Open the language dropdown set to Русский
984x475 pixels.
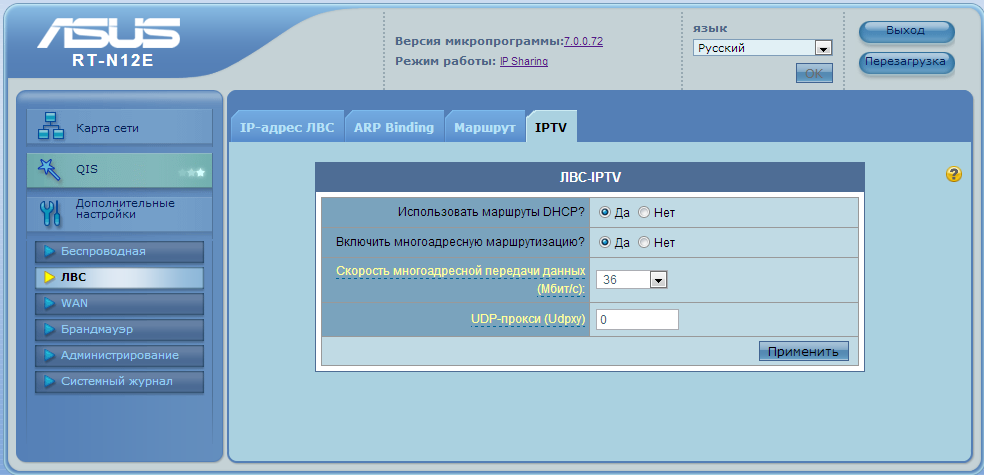[763, 48]
